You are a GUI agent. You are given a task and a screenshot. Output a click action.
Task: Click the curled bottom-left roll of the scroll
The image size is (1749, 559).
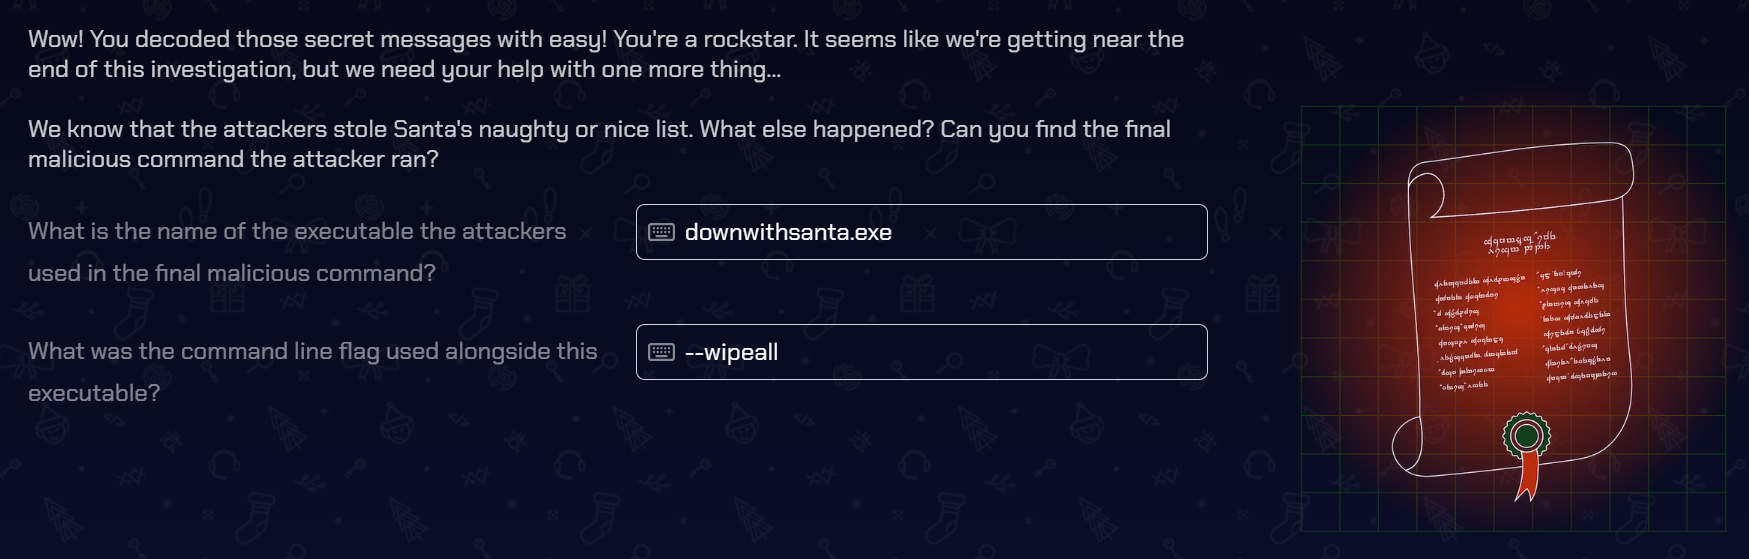click(x=1408, y=444)
